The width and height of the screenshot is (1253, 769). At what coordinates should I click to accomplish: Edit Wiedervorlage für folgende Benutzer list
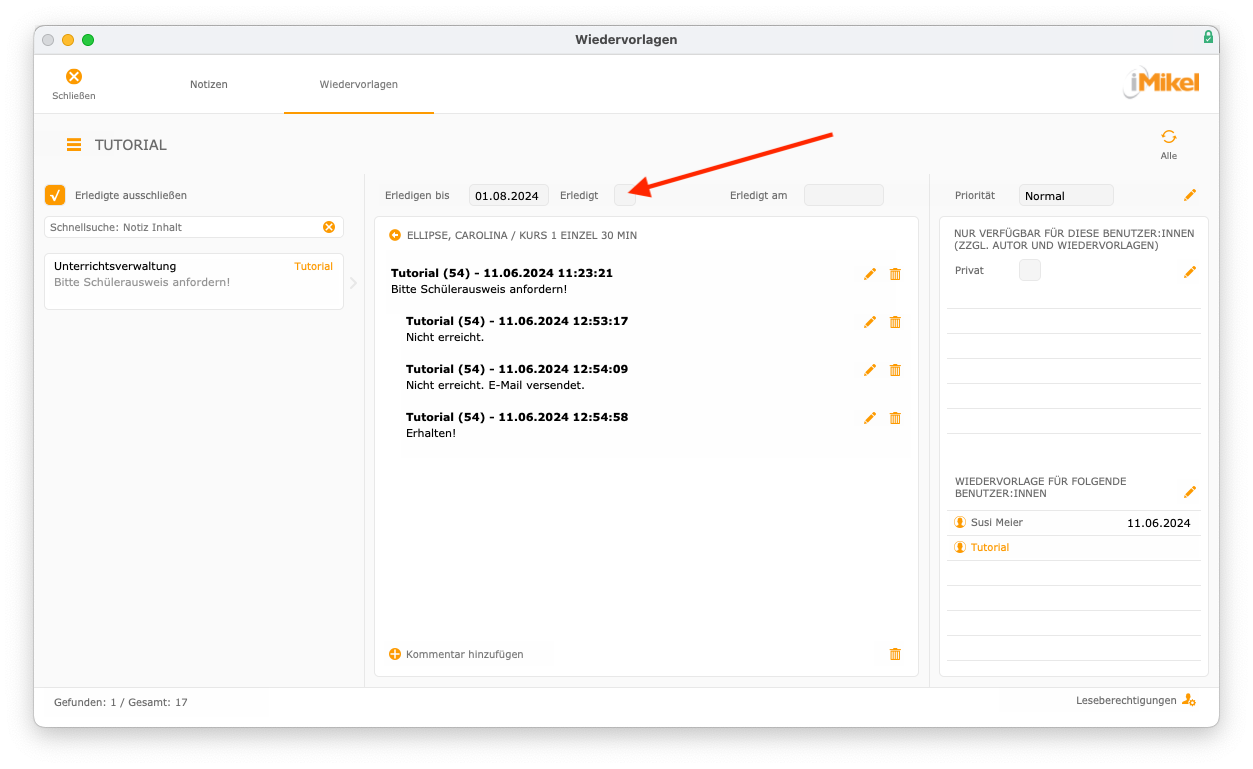coord(1190,492)
